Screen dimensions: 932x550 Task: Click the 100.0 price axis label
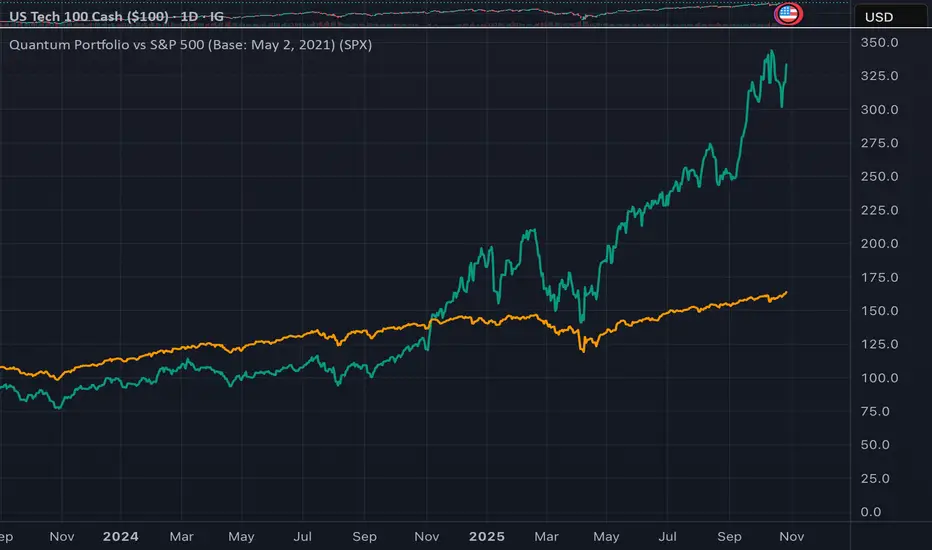point(879,378)
